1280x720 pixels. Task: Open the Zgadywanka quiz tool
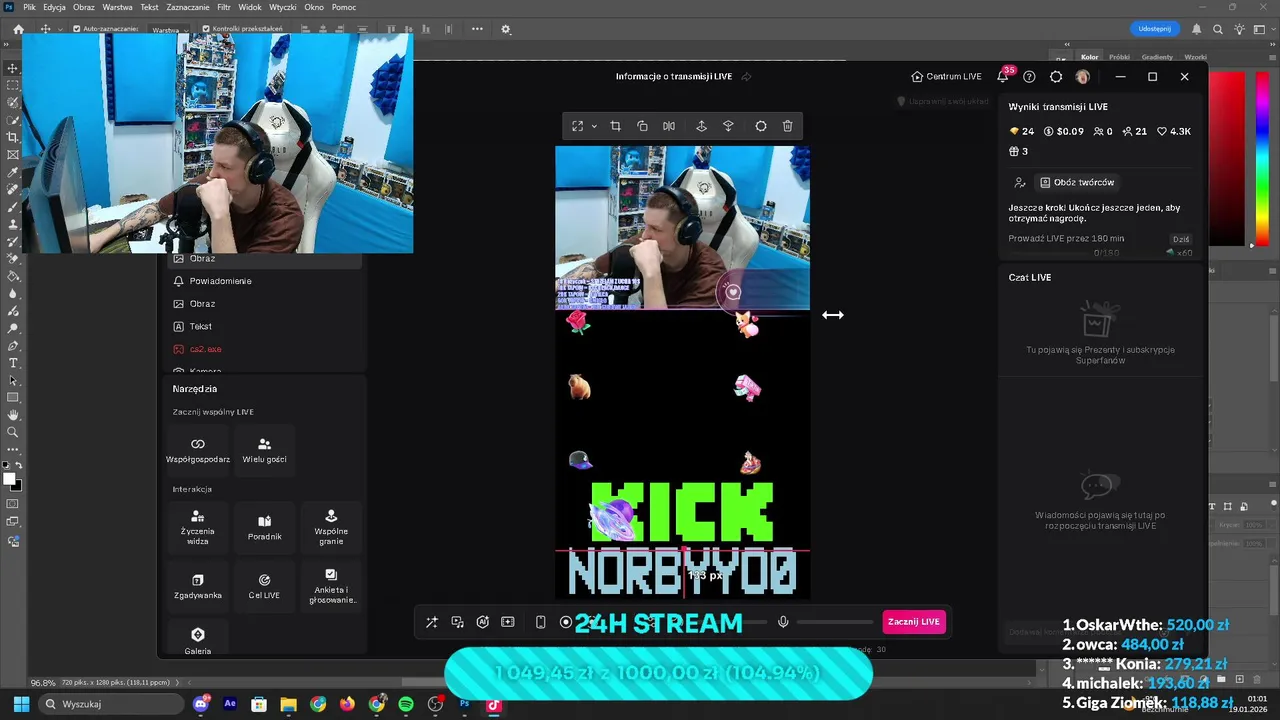point(198,586)
